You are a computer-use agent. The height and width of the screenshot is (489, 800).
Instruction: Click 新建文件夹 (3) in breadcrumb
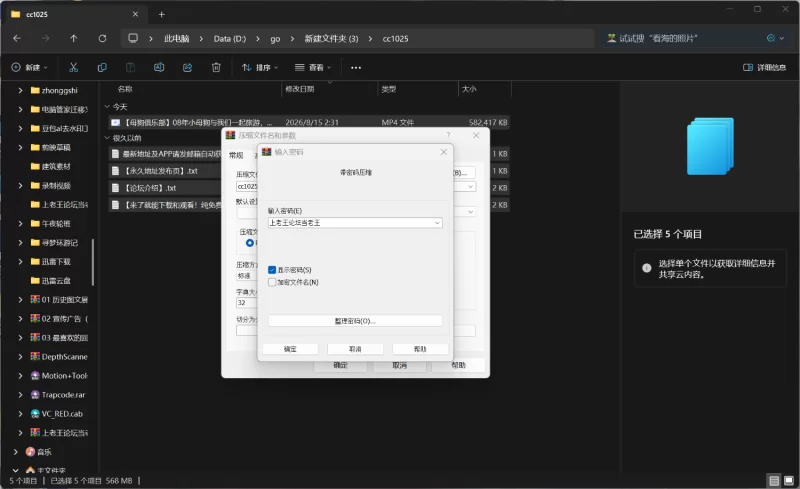coord(331,39)
